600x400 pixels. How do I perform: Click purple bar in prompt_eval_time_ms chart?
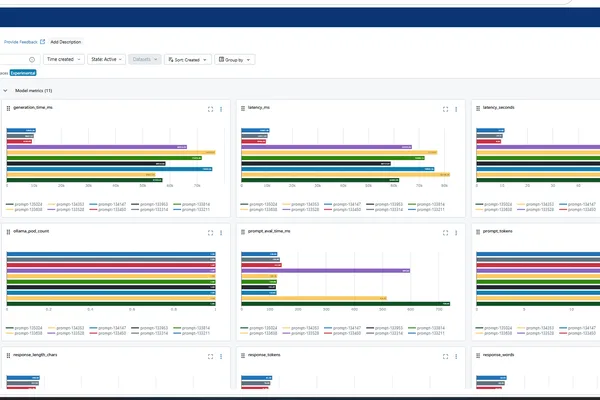point(326,271)
